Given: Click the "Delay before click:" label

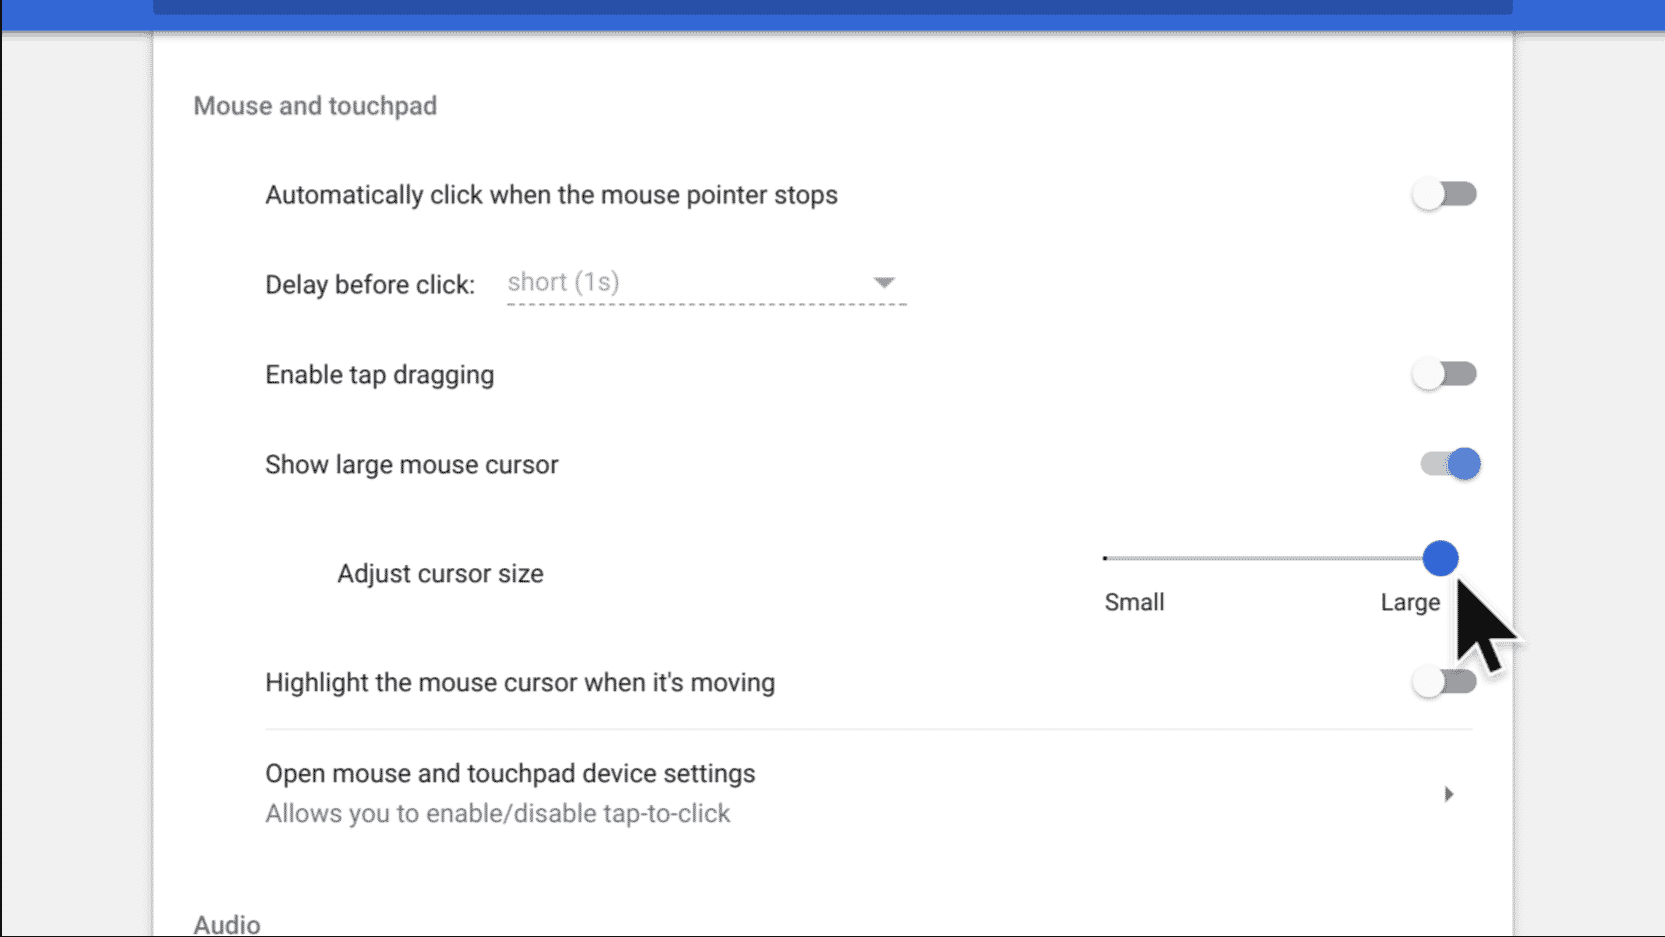Looking at the screenshot, I should coord(369,285).
